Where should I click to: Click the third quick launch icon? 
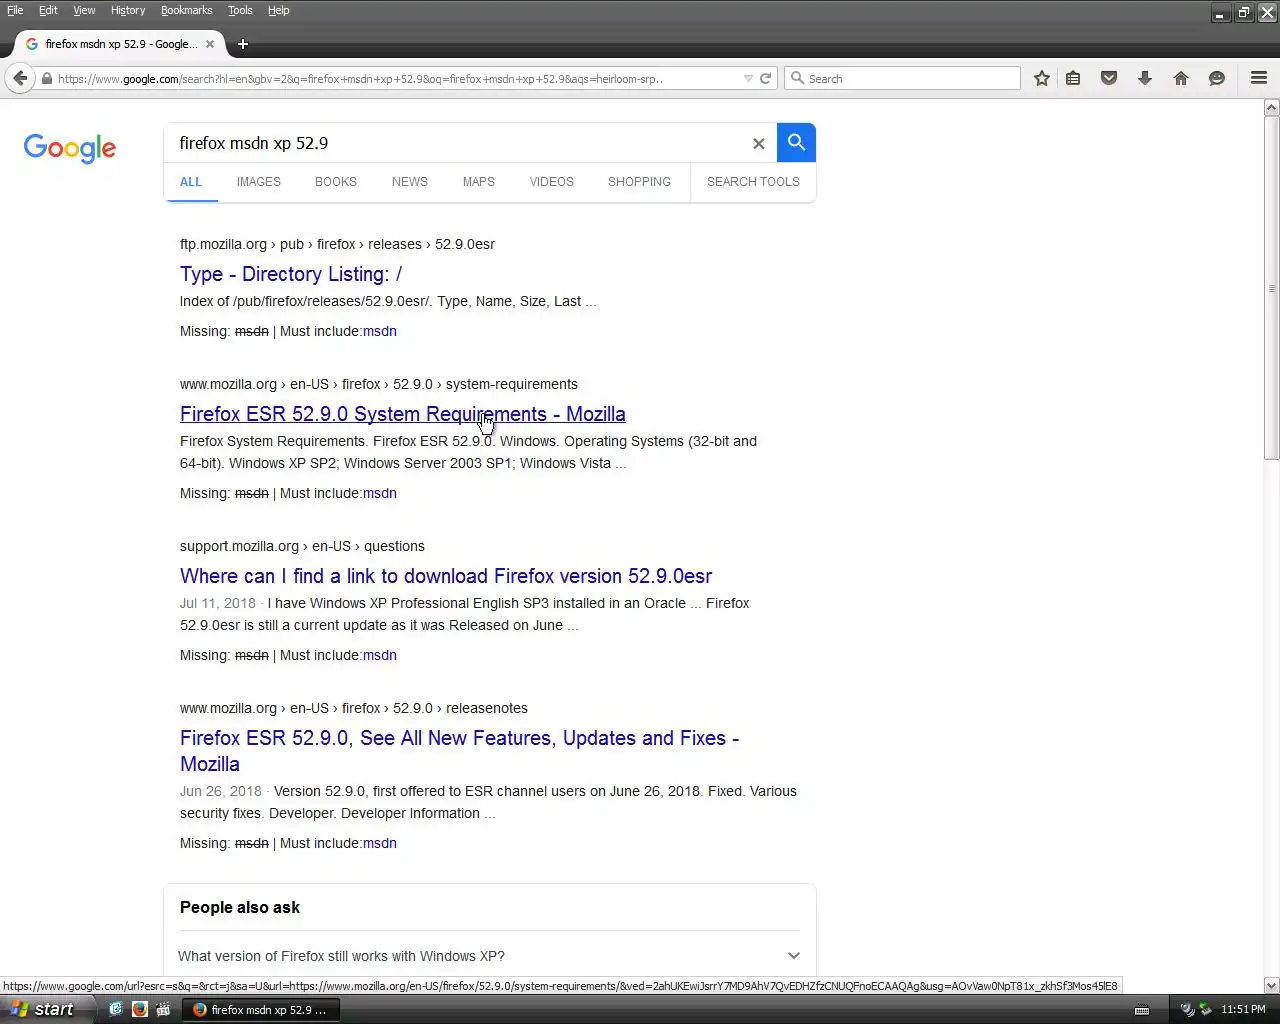(164, 1009)
